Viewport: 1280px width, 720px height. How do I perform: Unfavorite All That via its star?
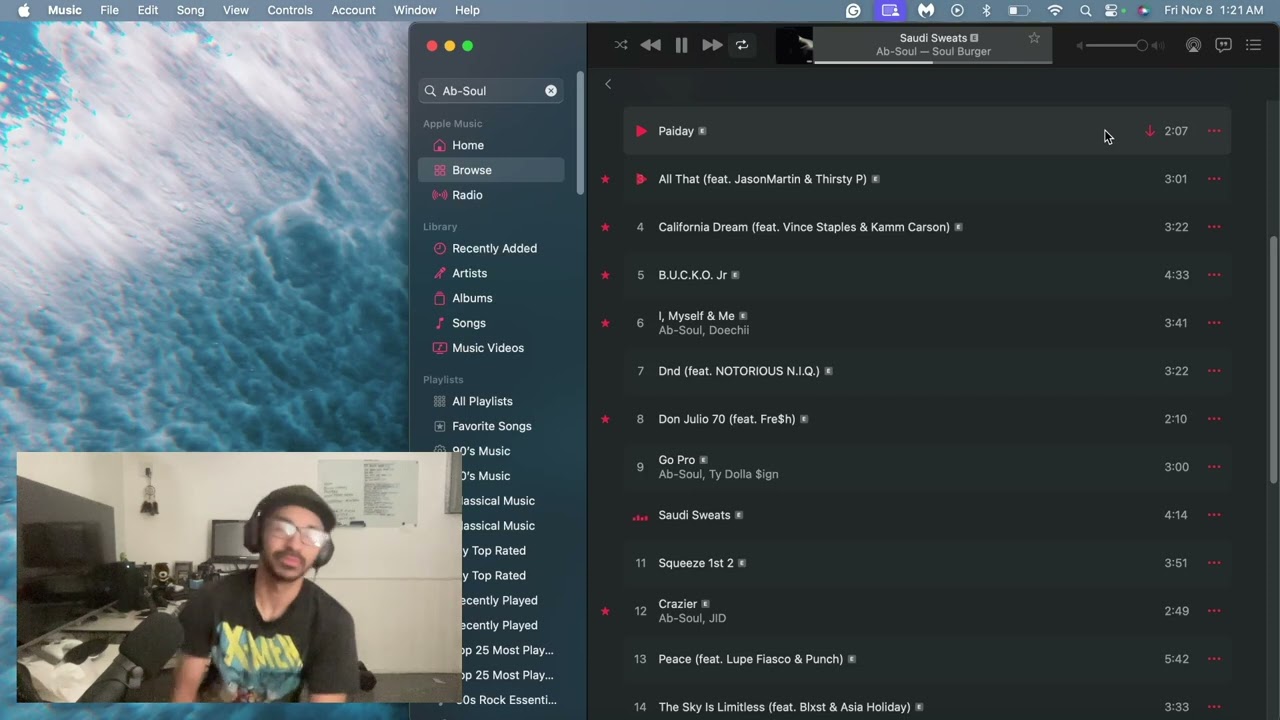click(605, 179)
